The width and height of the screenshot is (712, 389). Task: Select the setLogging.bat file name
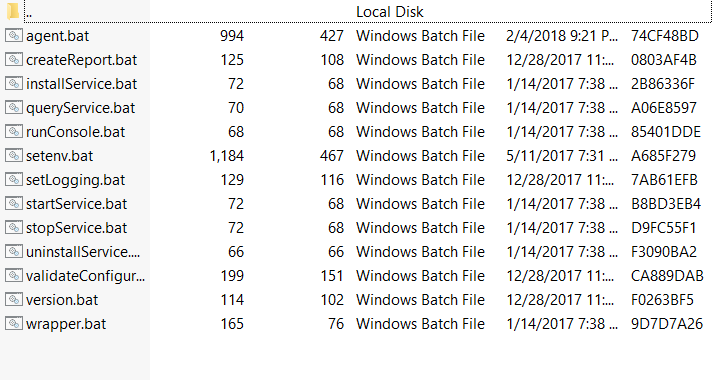point(75,180)
